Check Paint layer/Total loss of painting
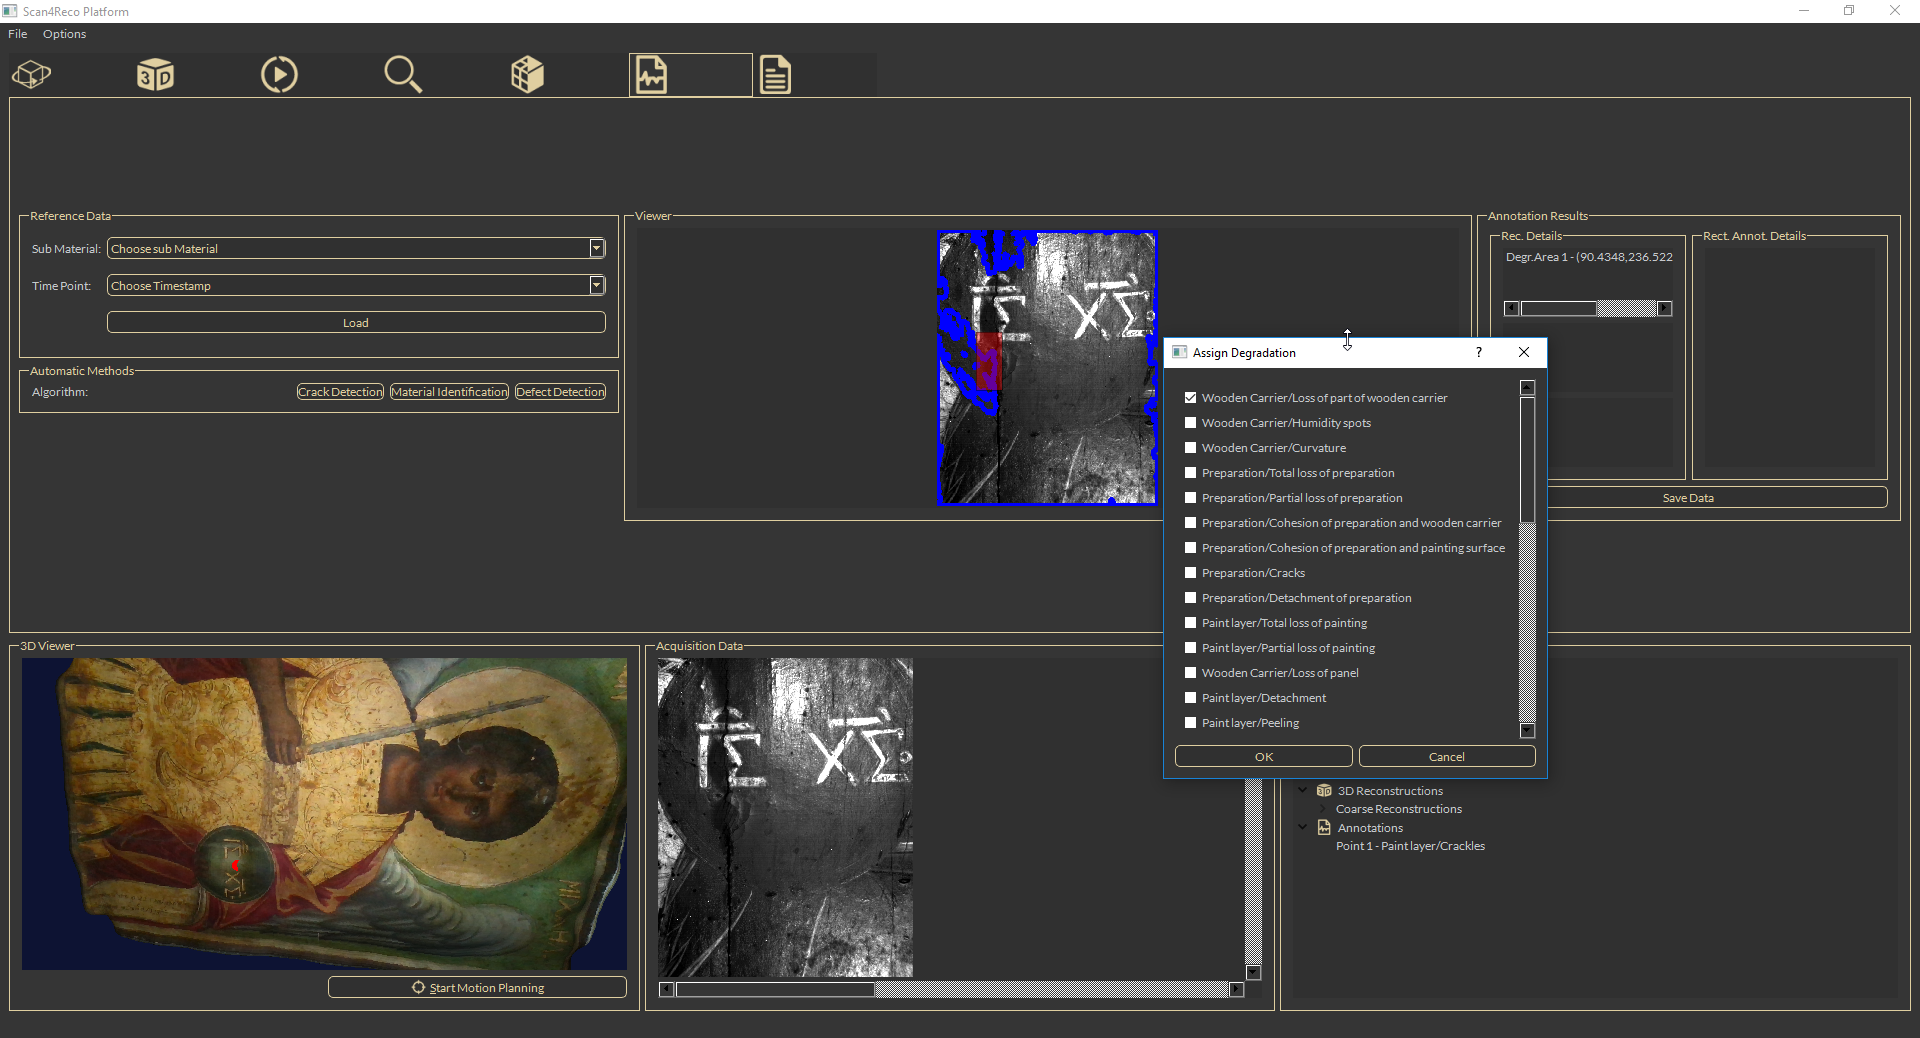The height and width of the screenshot is (1038, 1920). click(1190, 623)
